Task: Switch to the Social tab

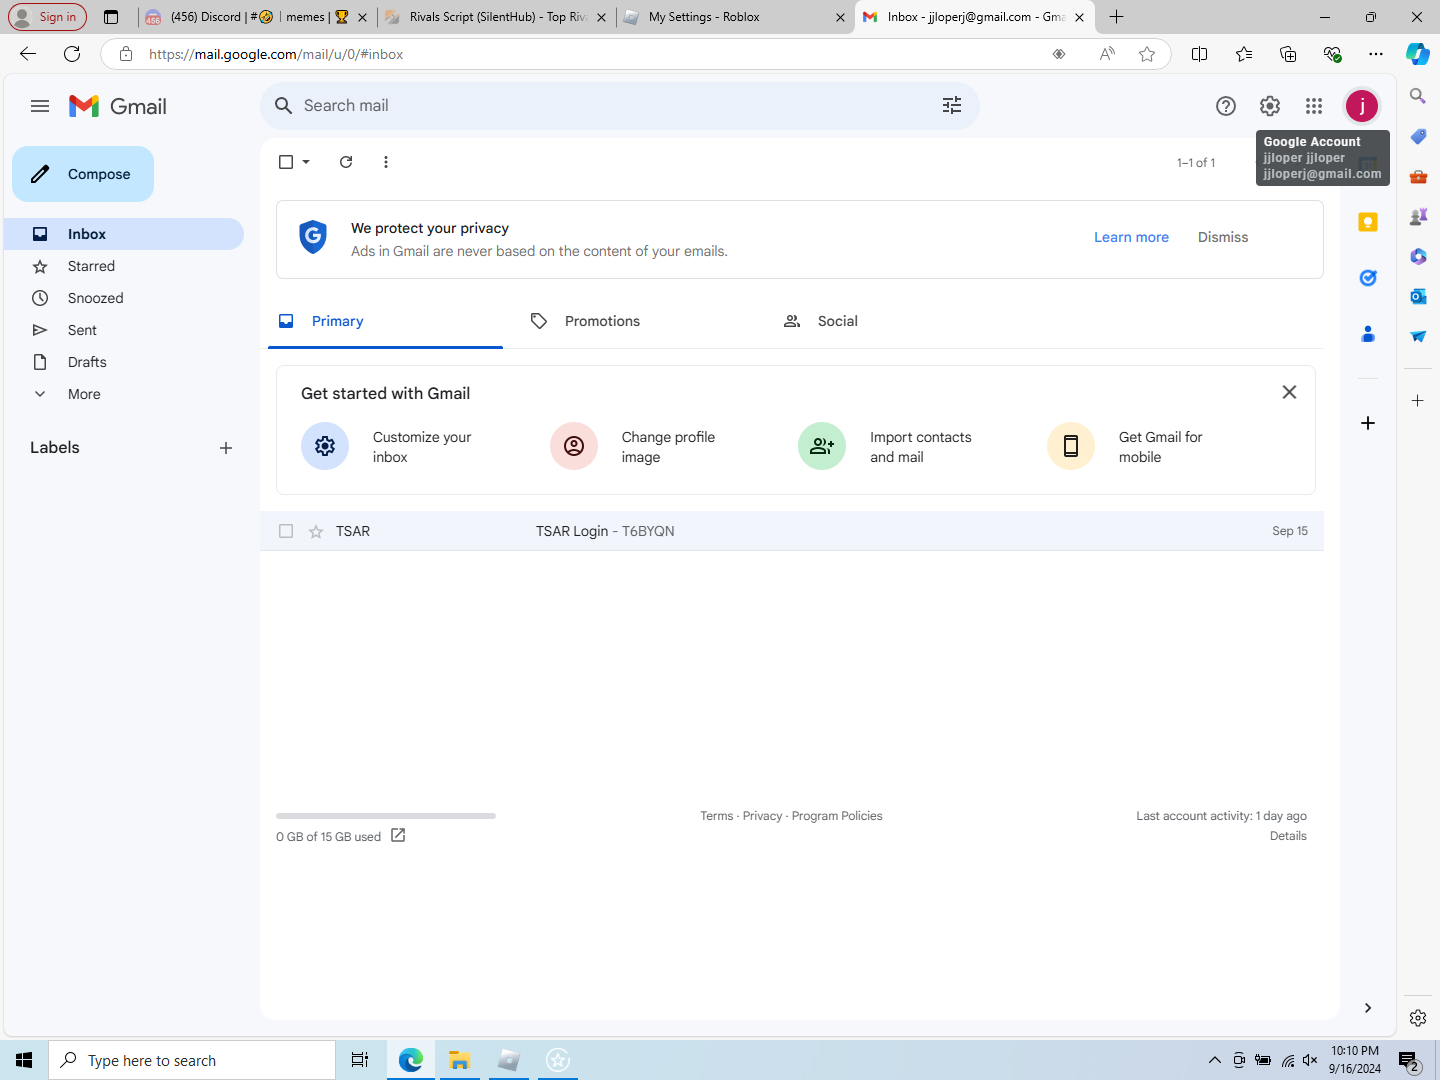Action: coord(890,321)
